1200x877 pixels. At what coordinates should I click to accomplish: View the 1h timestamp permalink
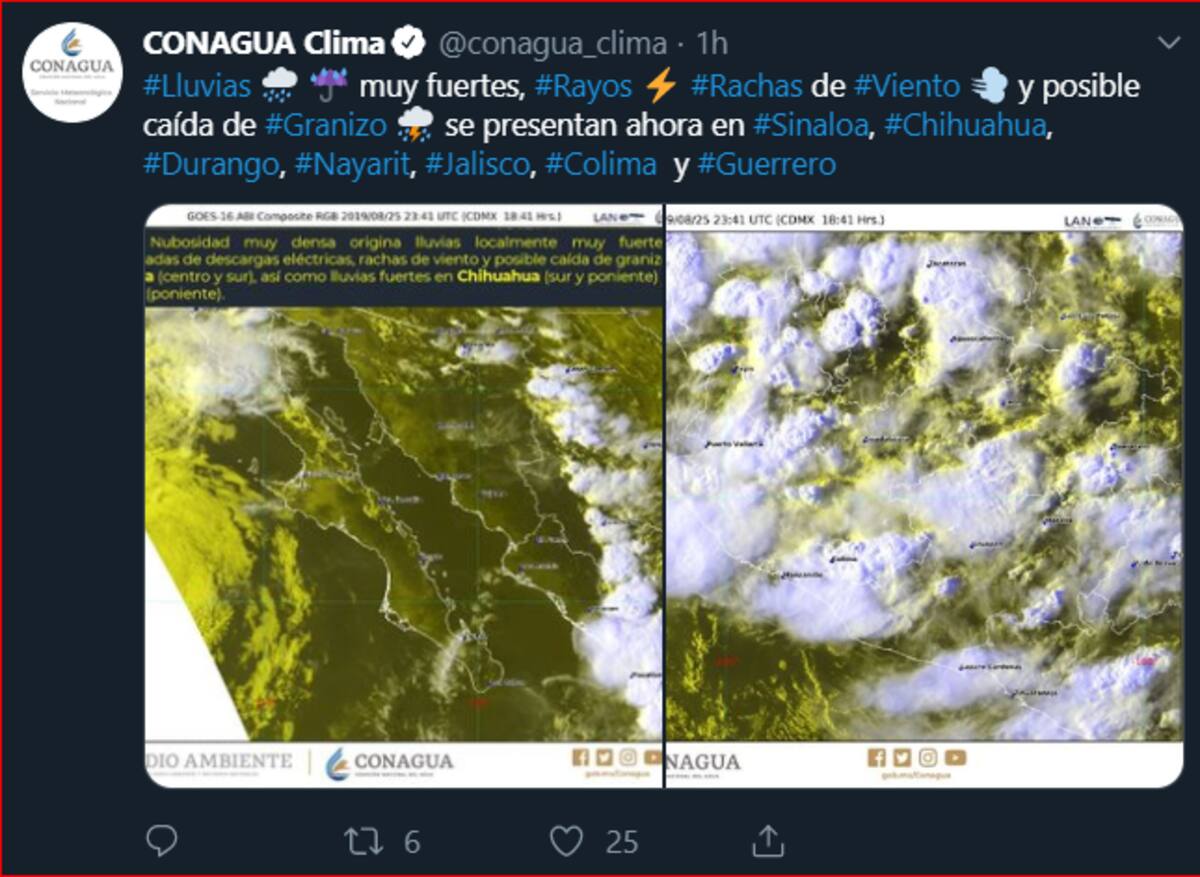711,44
